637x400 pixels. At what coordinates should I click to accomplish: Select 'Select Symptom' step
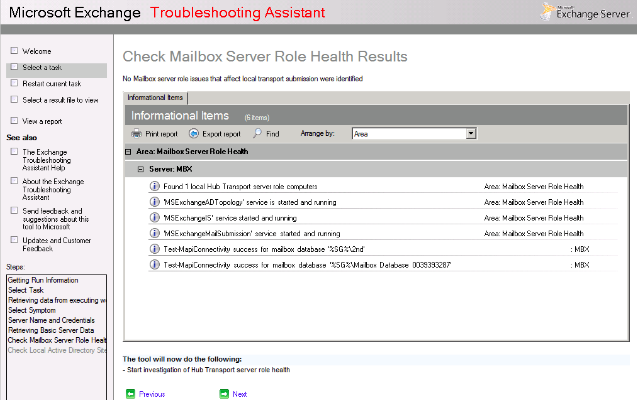click(x=32, y=310)
